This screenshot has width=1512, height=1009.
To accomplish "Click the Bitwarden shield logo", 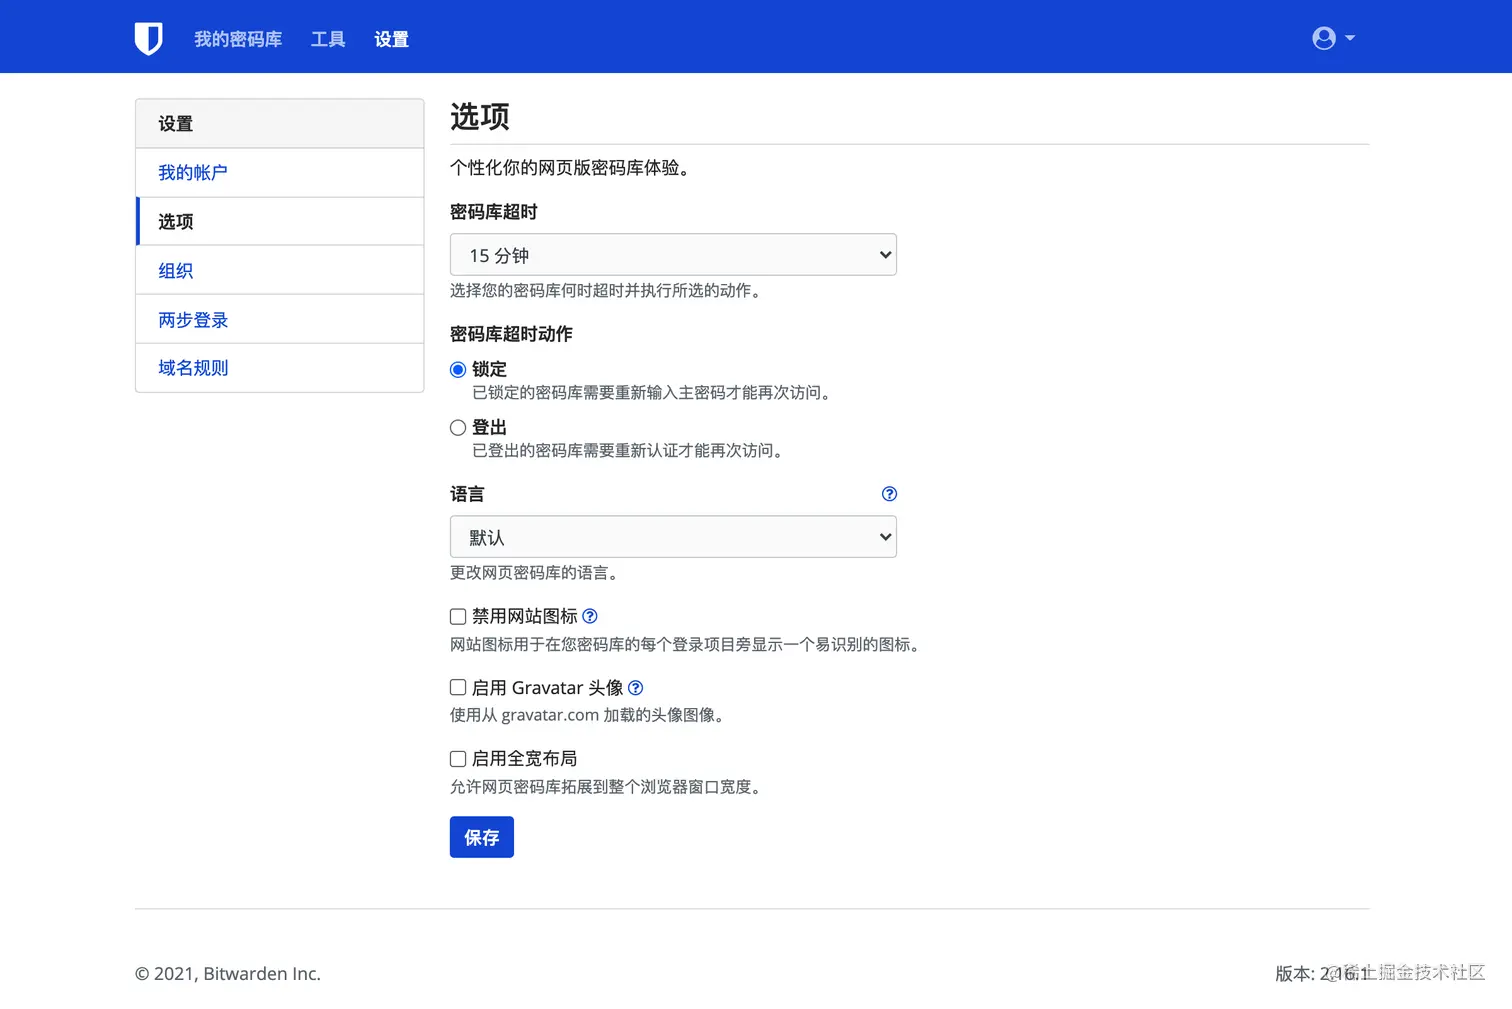I will coord(148,37).
